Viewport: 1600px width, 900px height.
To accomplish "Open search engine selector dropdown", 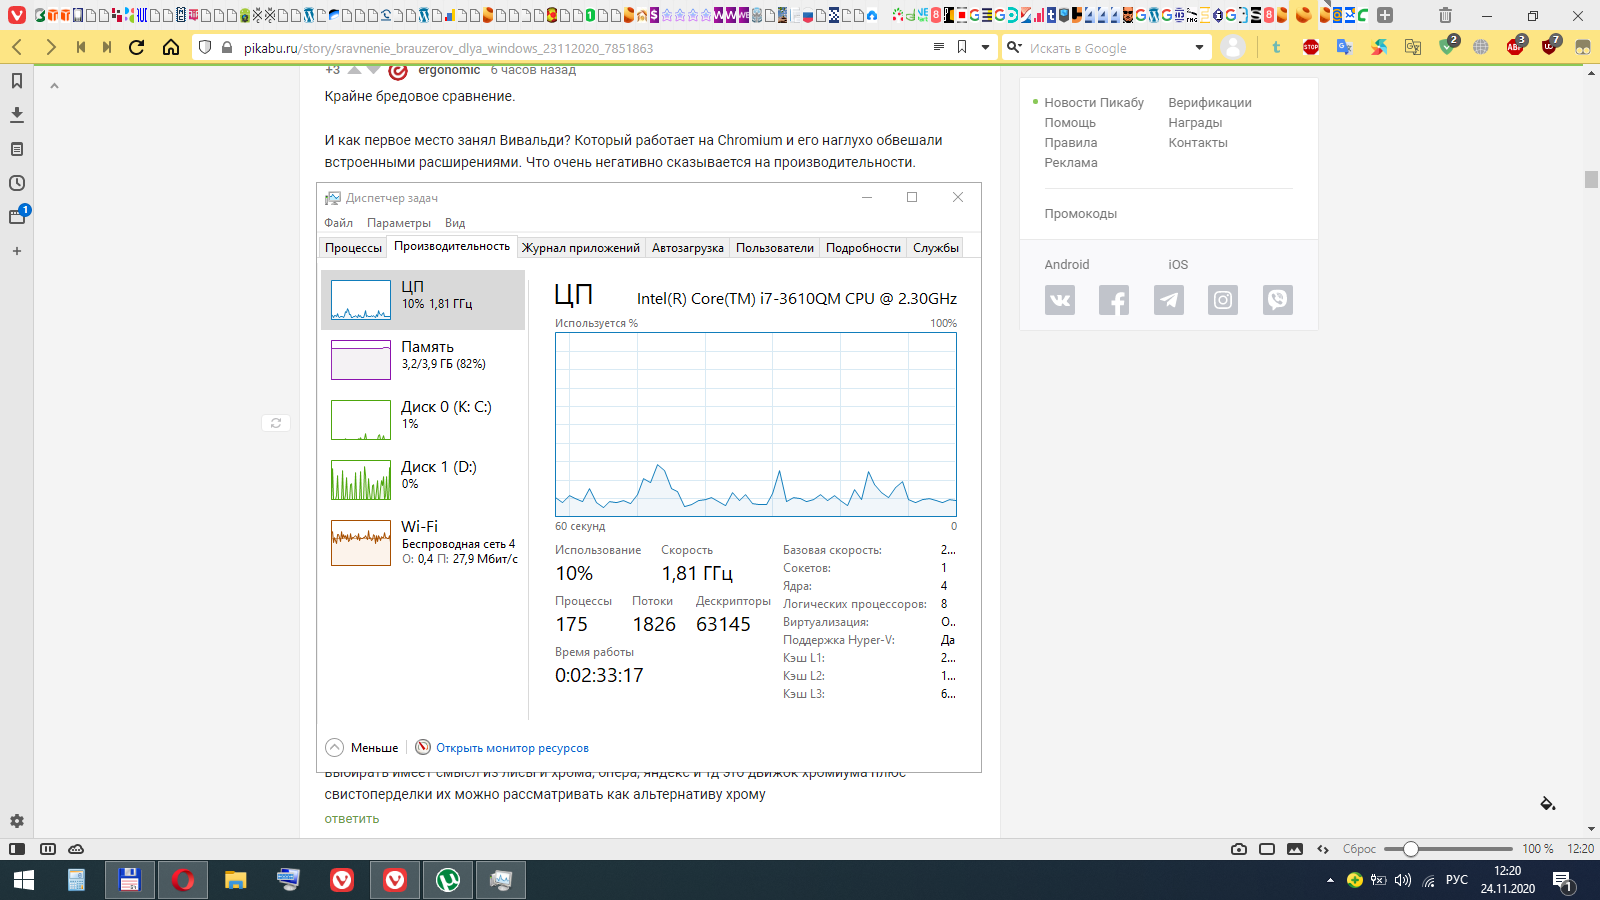I will pyautogui.click(x=1014, y=47).
